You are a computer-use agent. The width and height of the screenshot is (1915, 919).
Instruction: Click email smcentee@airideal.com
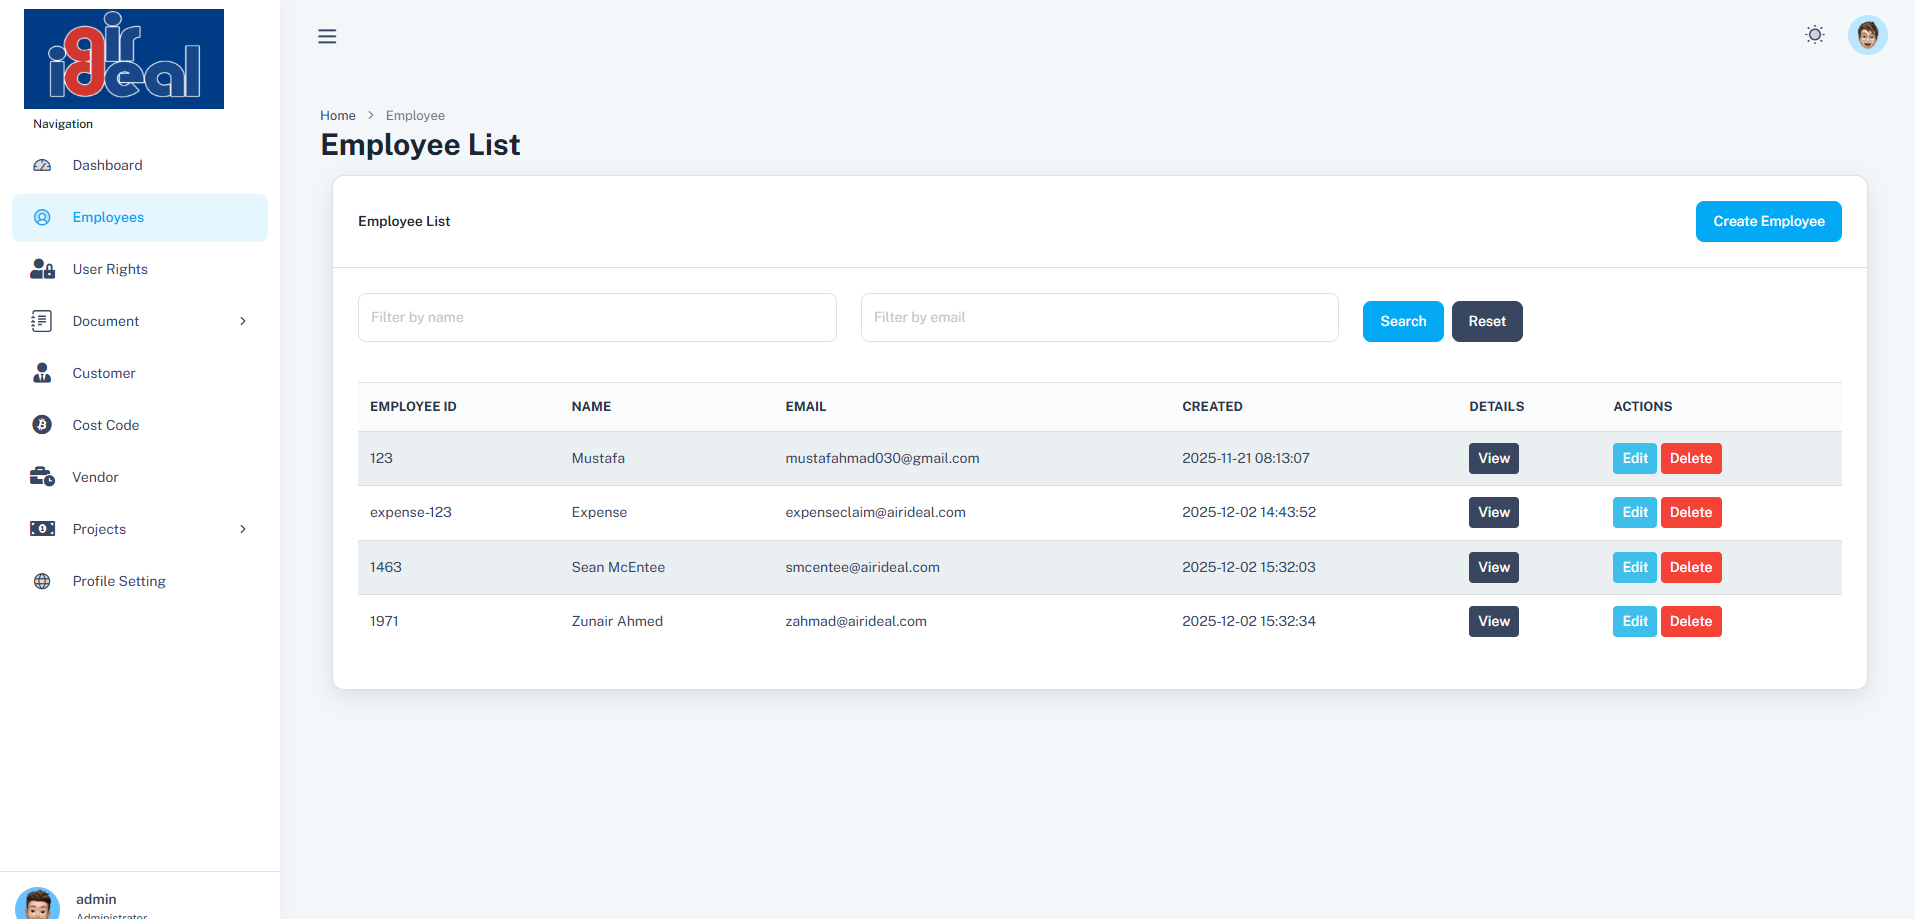(x=862, y=567)
